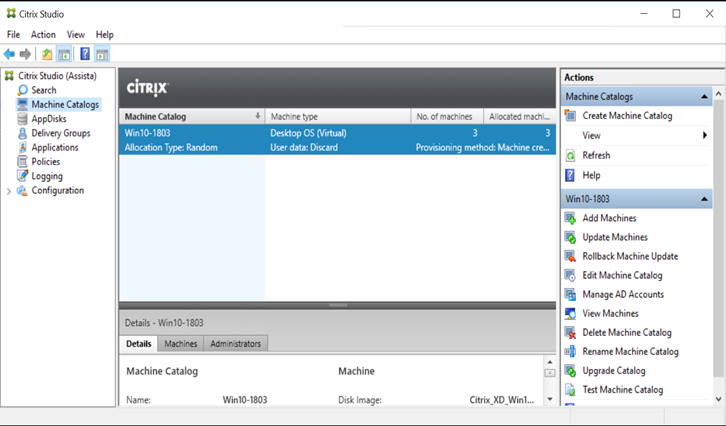Click the Applications icon in tree

pos(22,147)
